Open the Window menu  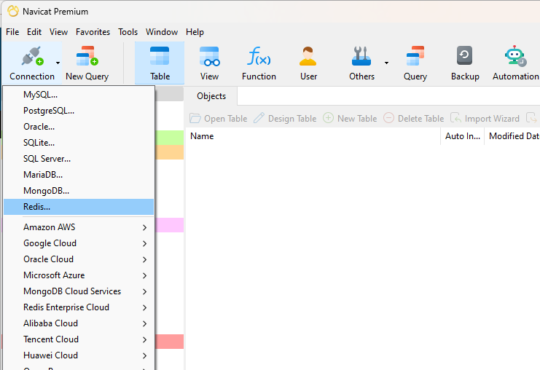[162, 32]
